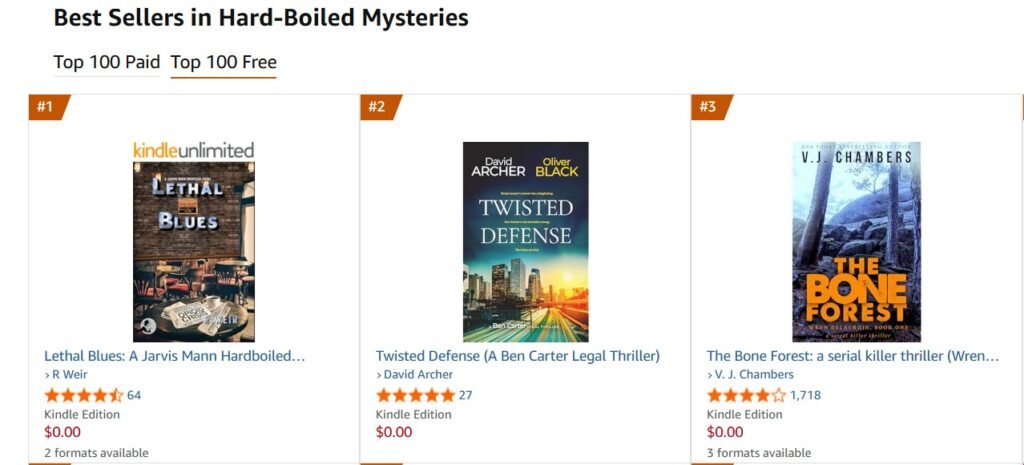1024x465 pixels.
Task: Click the Twisted Defense title link
Action: (x=517, y=356)
